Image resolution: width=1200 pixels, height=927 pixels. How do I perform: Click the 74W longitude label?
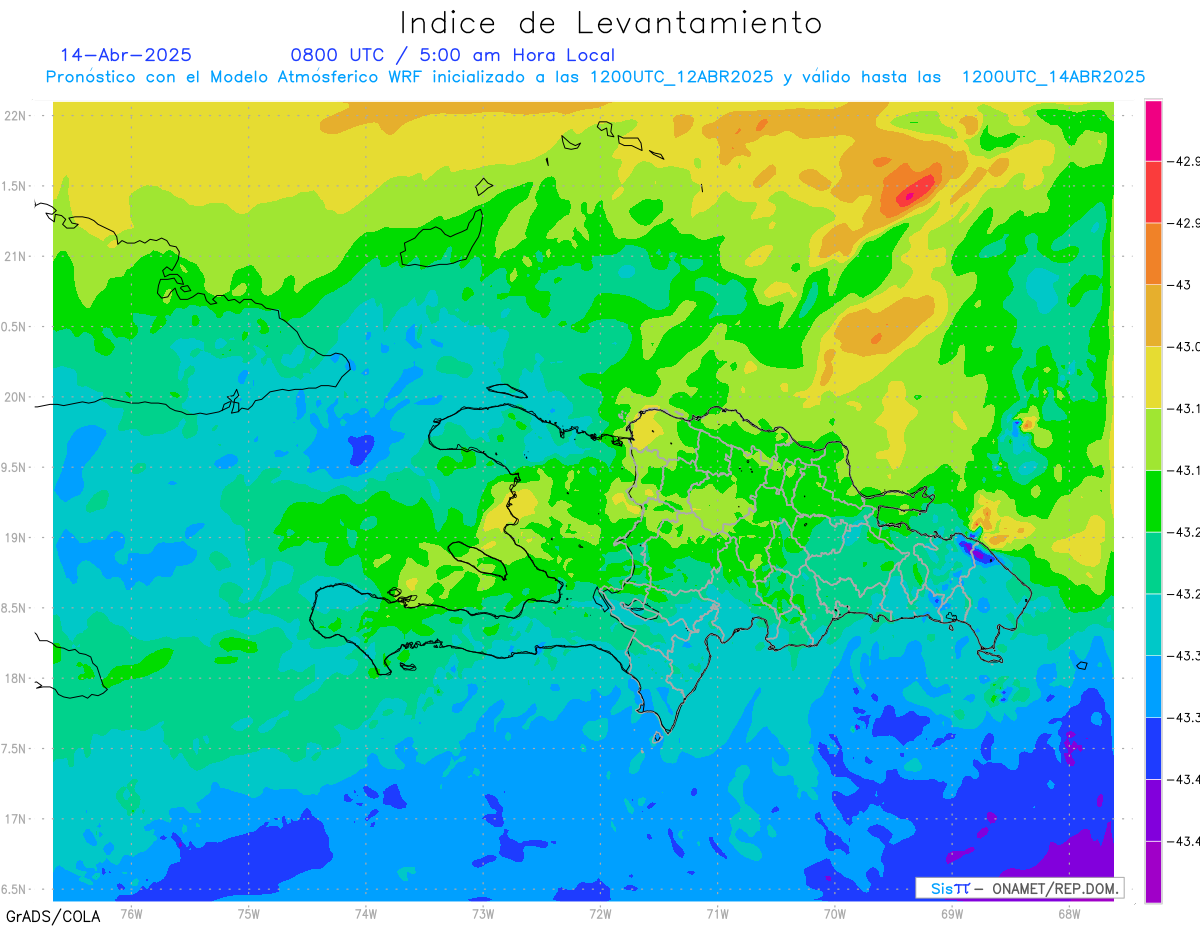click(x=365, y=913)
